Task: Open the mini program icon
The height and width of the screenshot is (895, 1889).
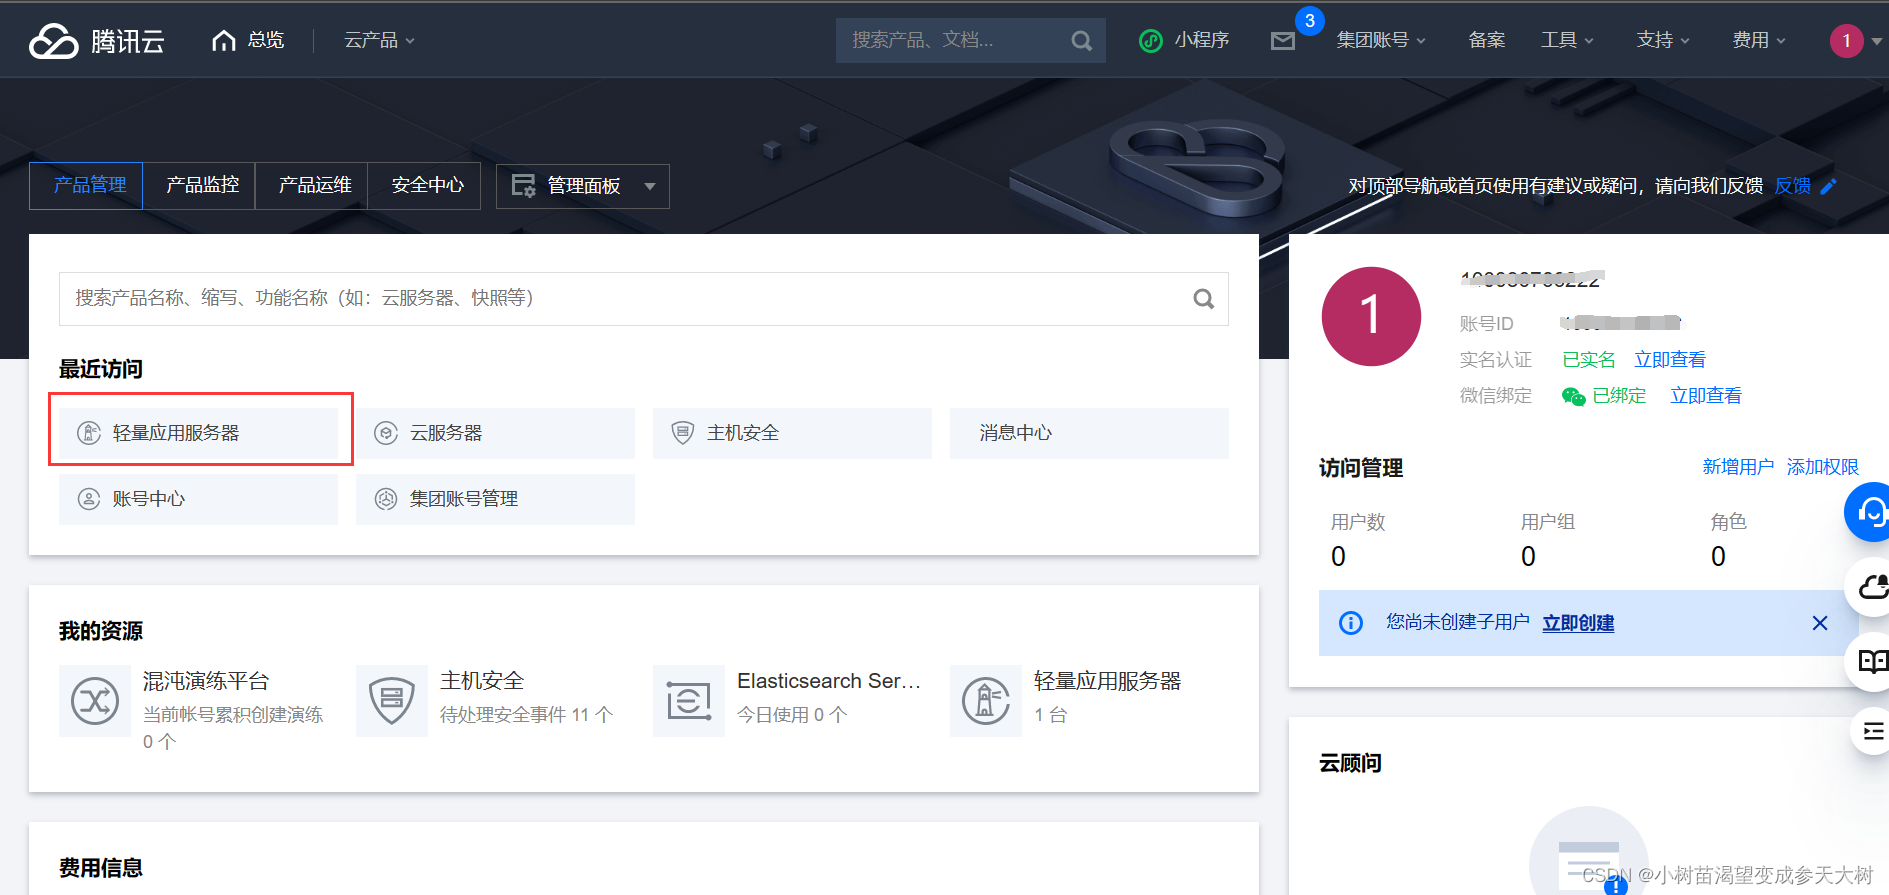Action: point(1151,41)
